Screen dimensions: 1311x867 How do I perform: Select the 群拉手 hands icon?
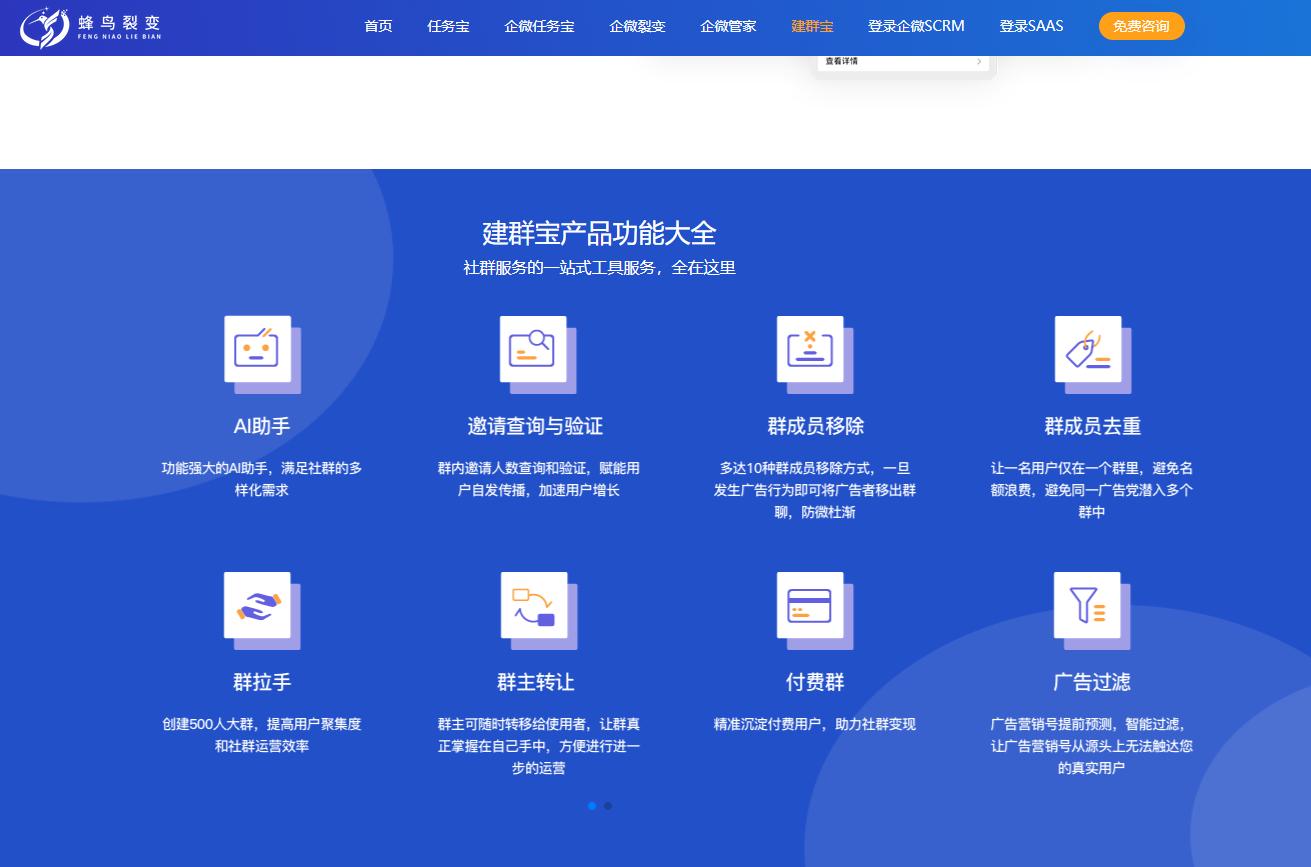(x=260, y=607)
